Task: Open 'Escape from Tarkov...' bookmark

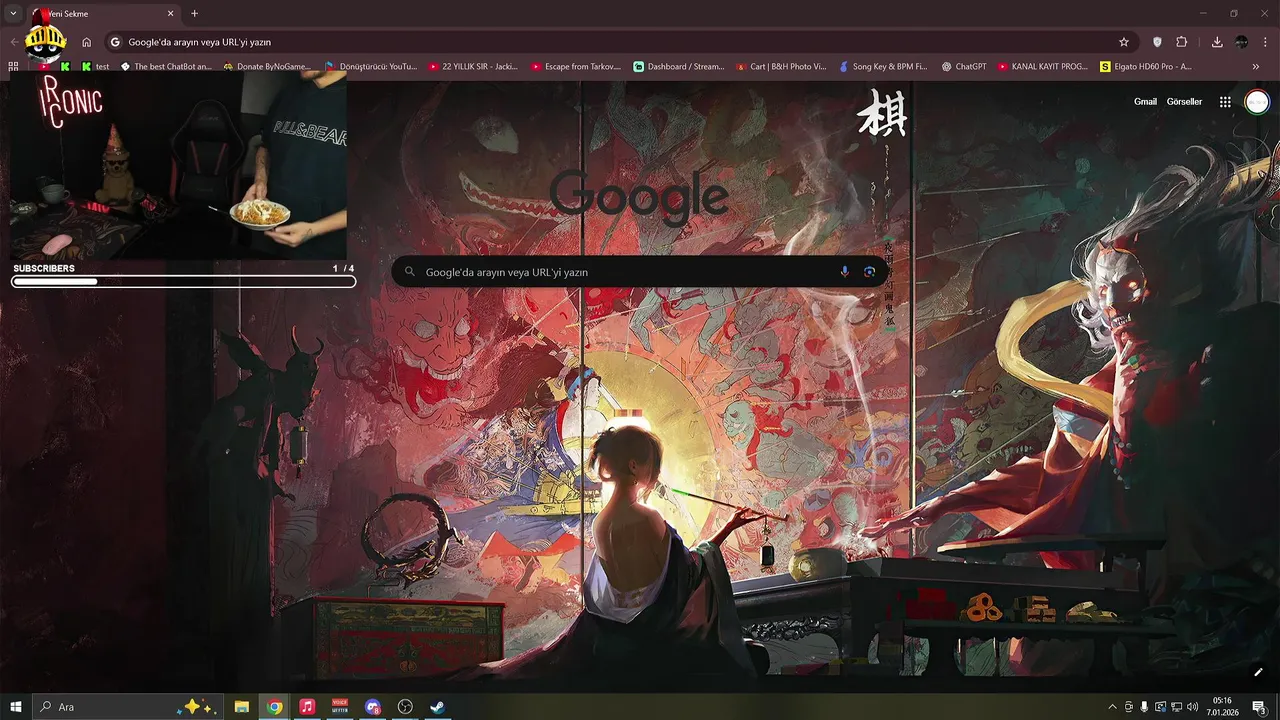Action: click(576, 66)
